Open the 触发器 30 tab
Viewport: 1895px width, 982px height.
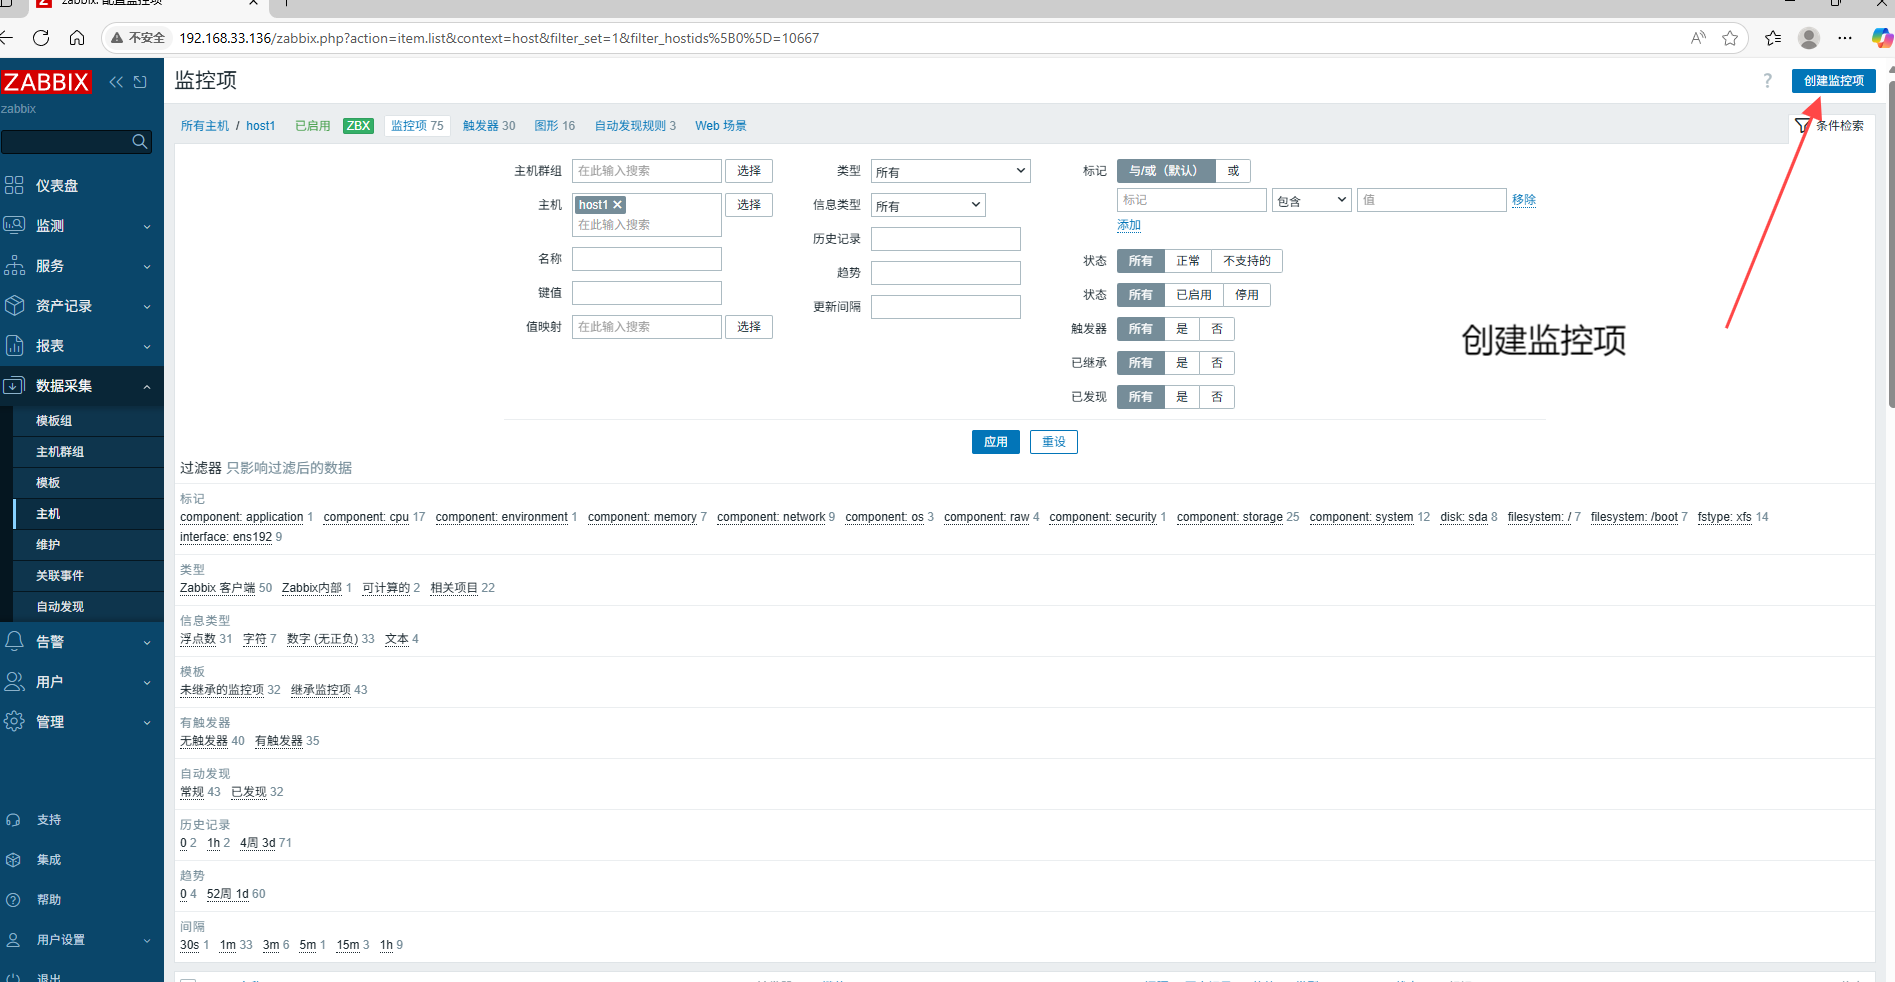pos(489,126)
